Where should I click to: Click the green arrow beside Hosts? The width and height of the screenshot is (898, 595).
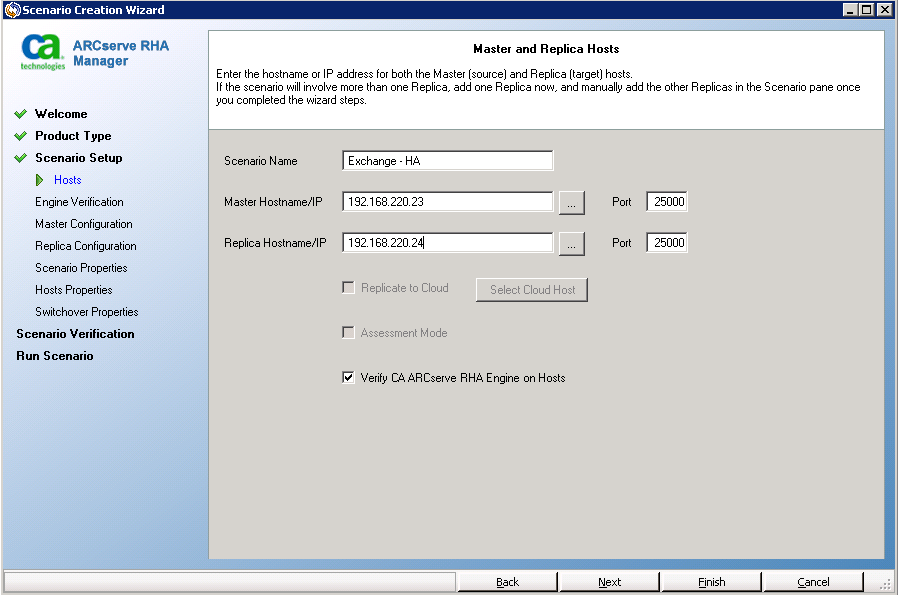tap(40, 180)
